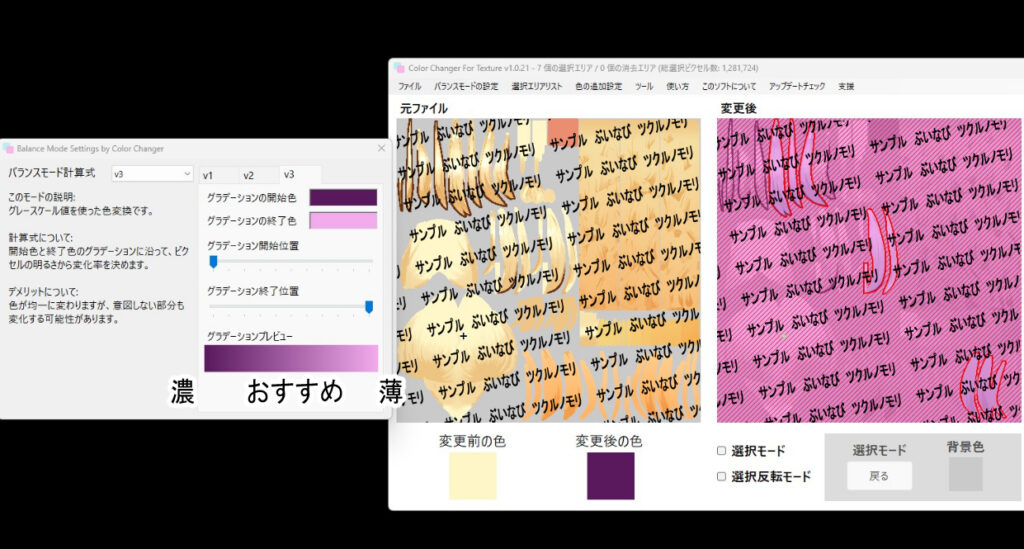Image resolution: width=1024 pixels, height=549 pixels.
Task: Open the バランスモードの設定 menu
Action: [465, 87]
